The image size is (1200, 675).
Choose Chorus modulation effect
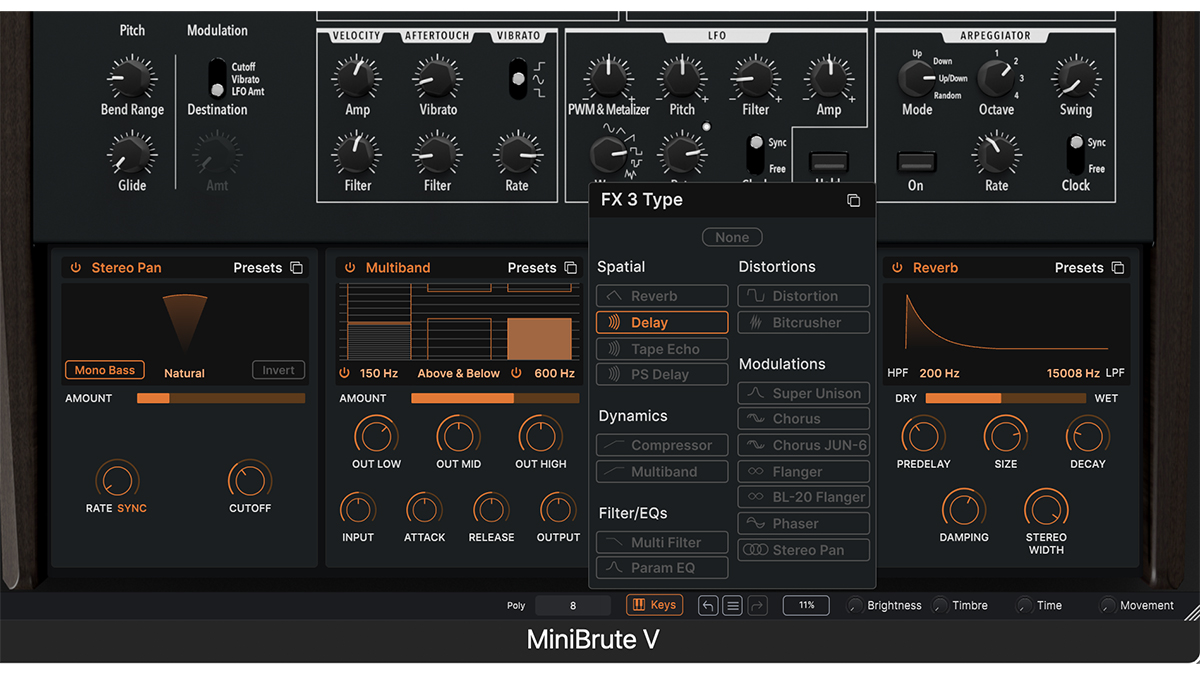point(804,419)
